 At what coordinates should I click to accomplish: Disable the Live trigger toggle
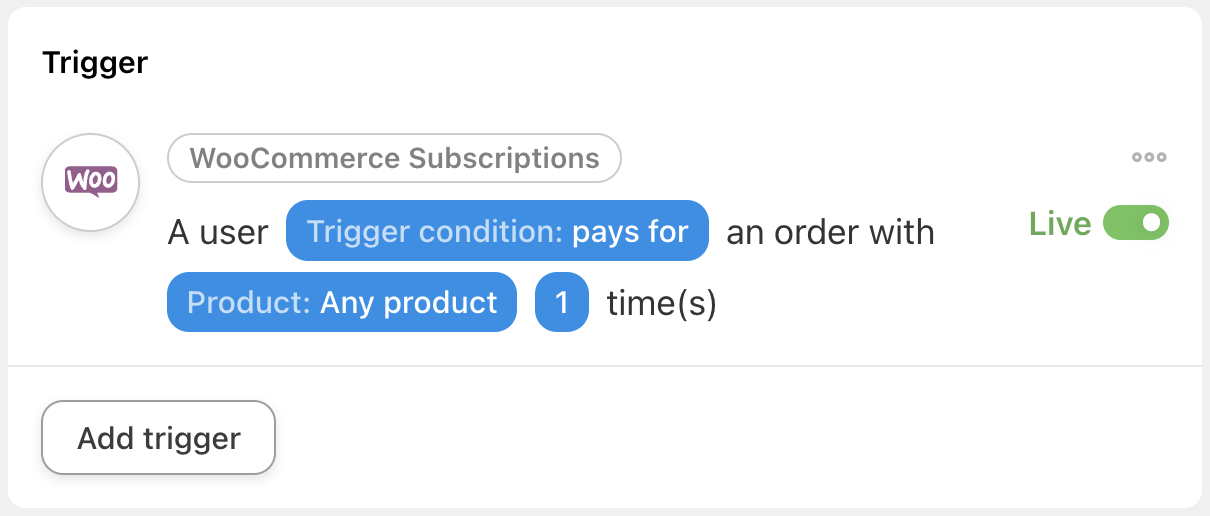(x=1135, y=223)
